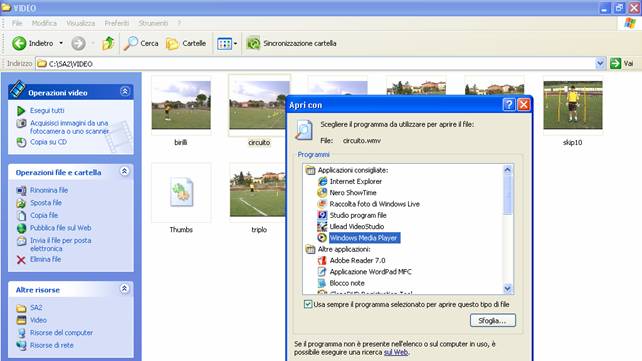Open the view mode dropdown
This screenshot has height=361, width=642.
(x=227, y=43)
